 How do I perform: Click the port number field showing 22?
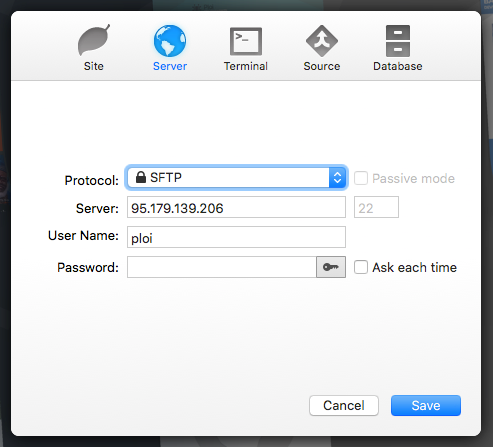coord(376,207)
